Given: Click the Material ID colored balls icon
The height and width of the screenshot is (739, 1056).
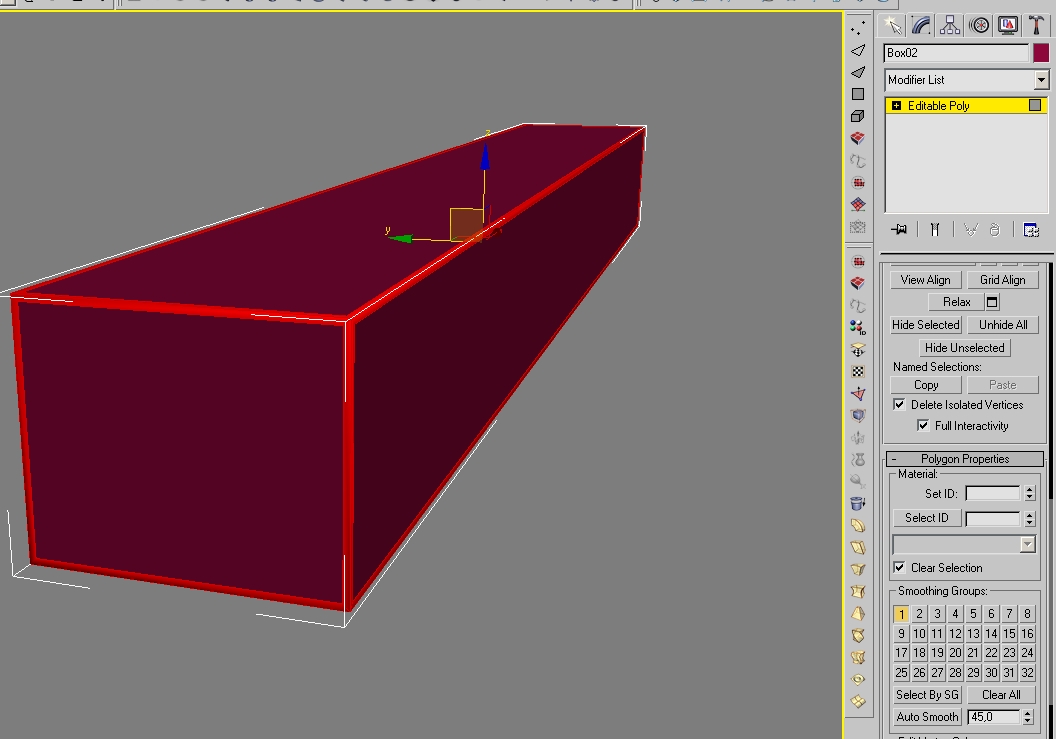Looking at the screenshot, I should [857, 327].
